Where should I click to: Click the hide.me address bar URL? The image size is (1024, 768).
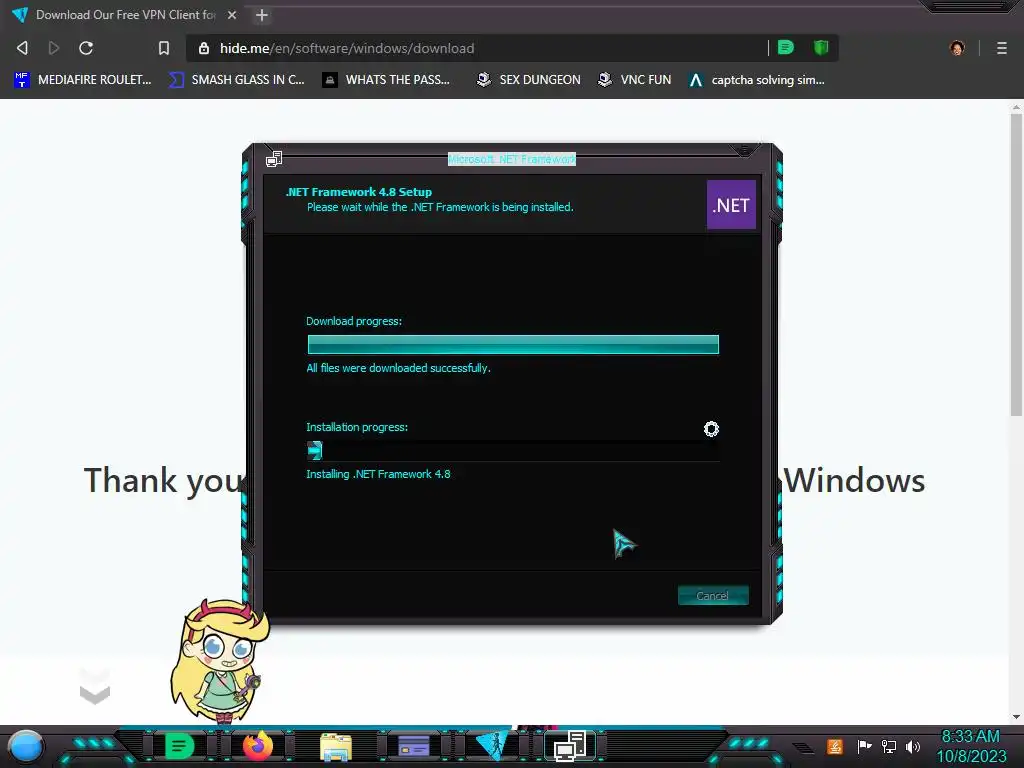[x=347, y=48]
